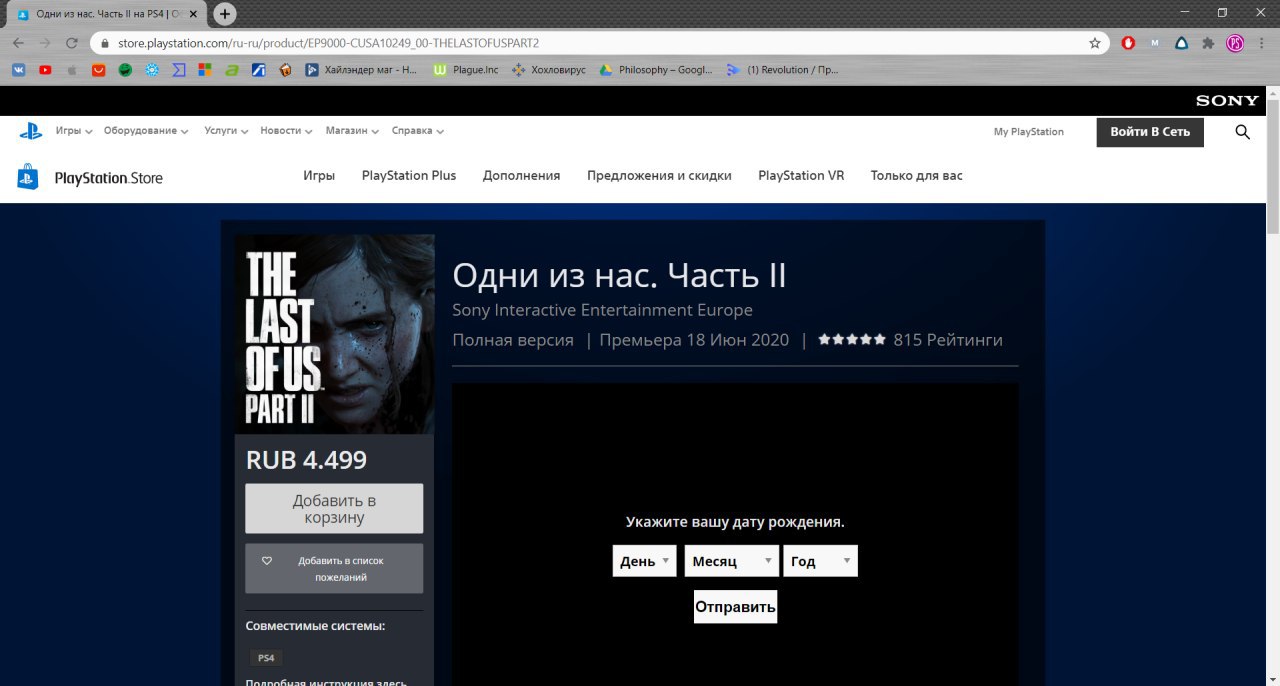This screenshot has width=1280, height=686.
Task: Open the Revolution bookmark
Action: pos(783,70)
